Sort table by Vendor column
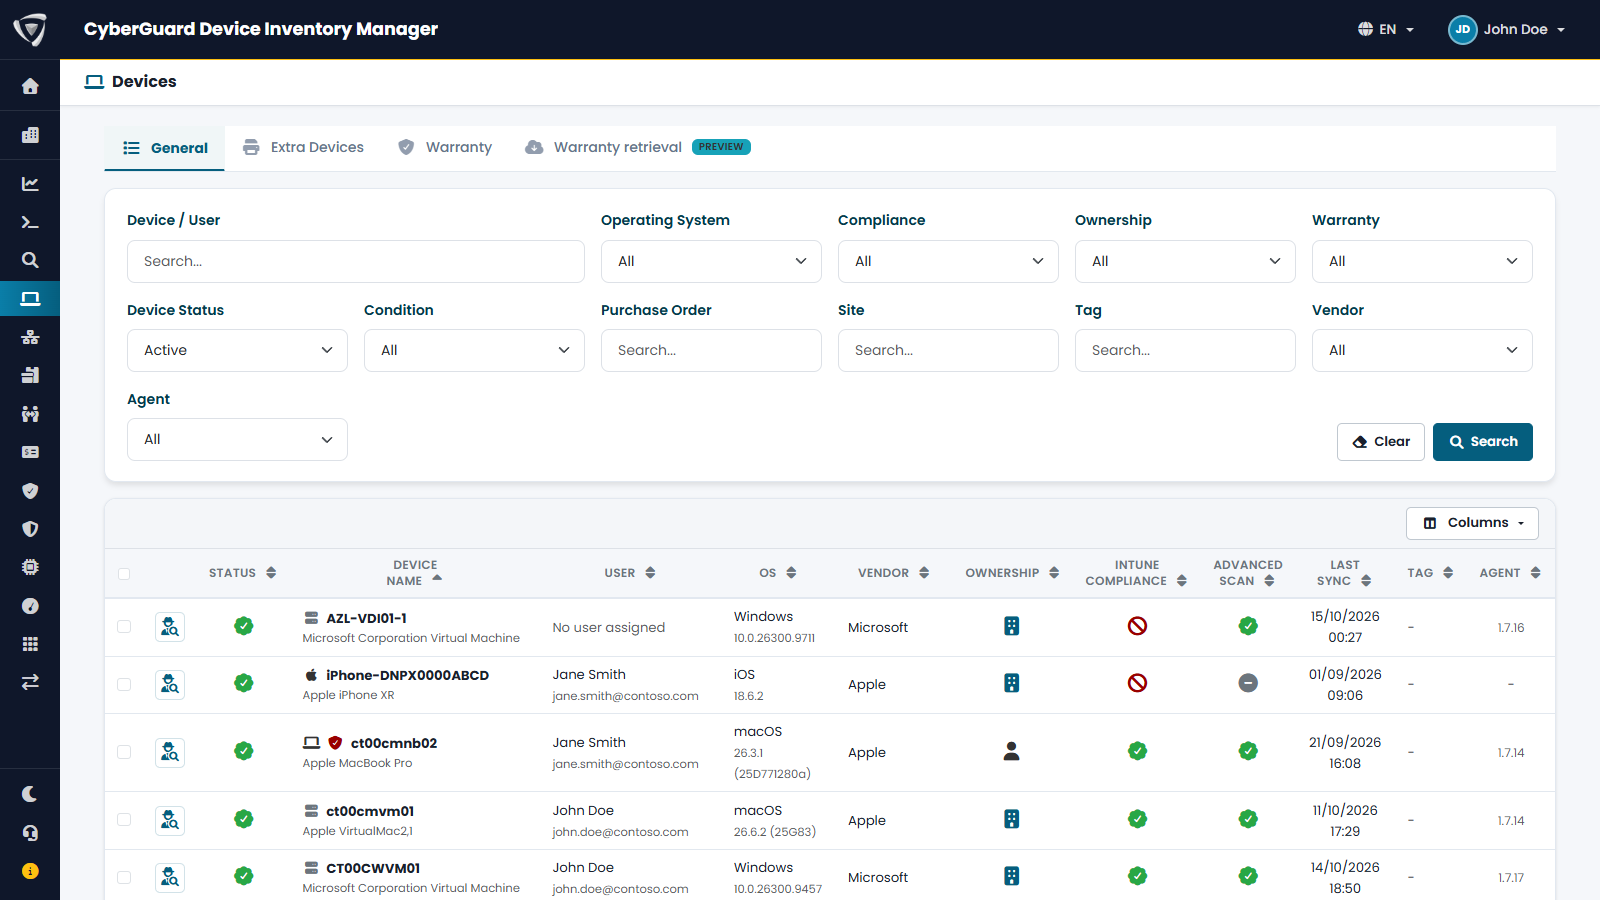 tap(894, 573)
